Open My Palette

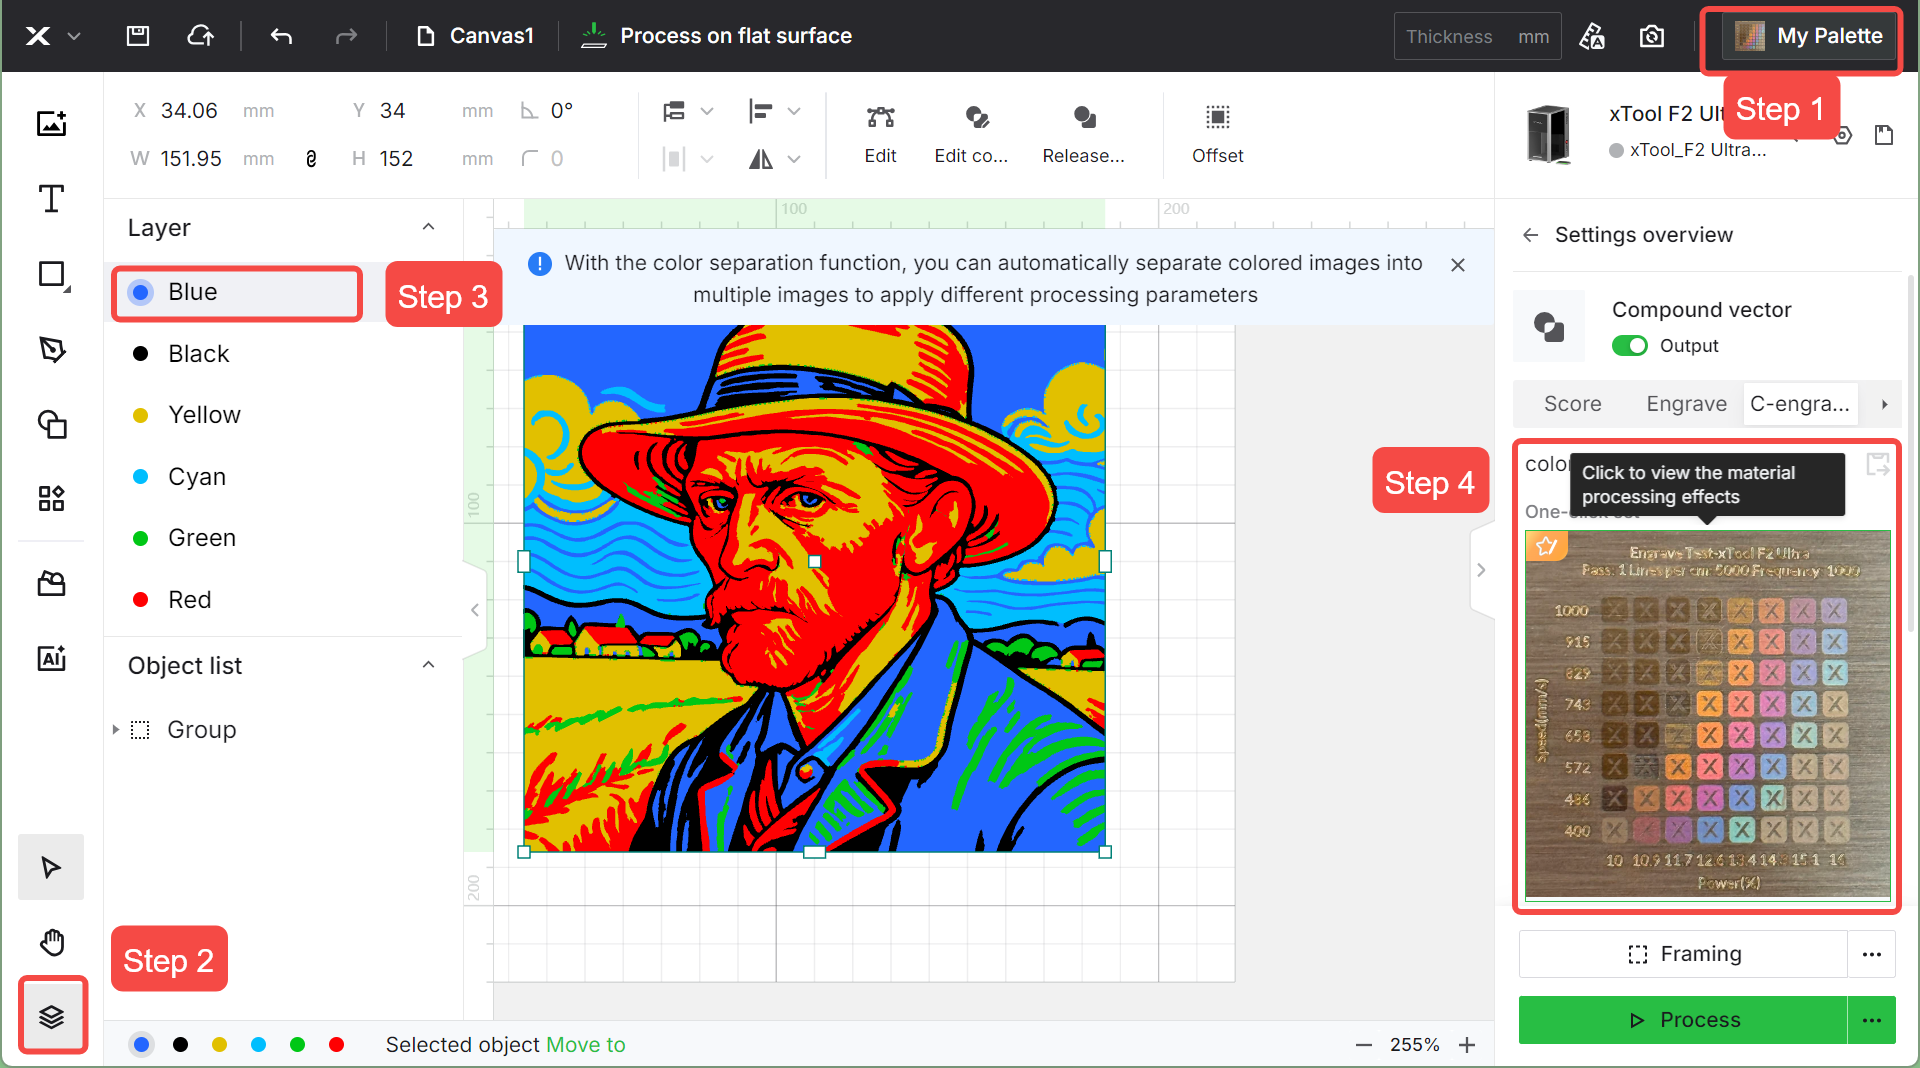tap(1809, 37)
